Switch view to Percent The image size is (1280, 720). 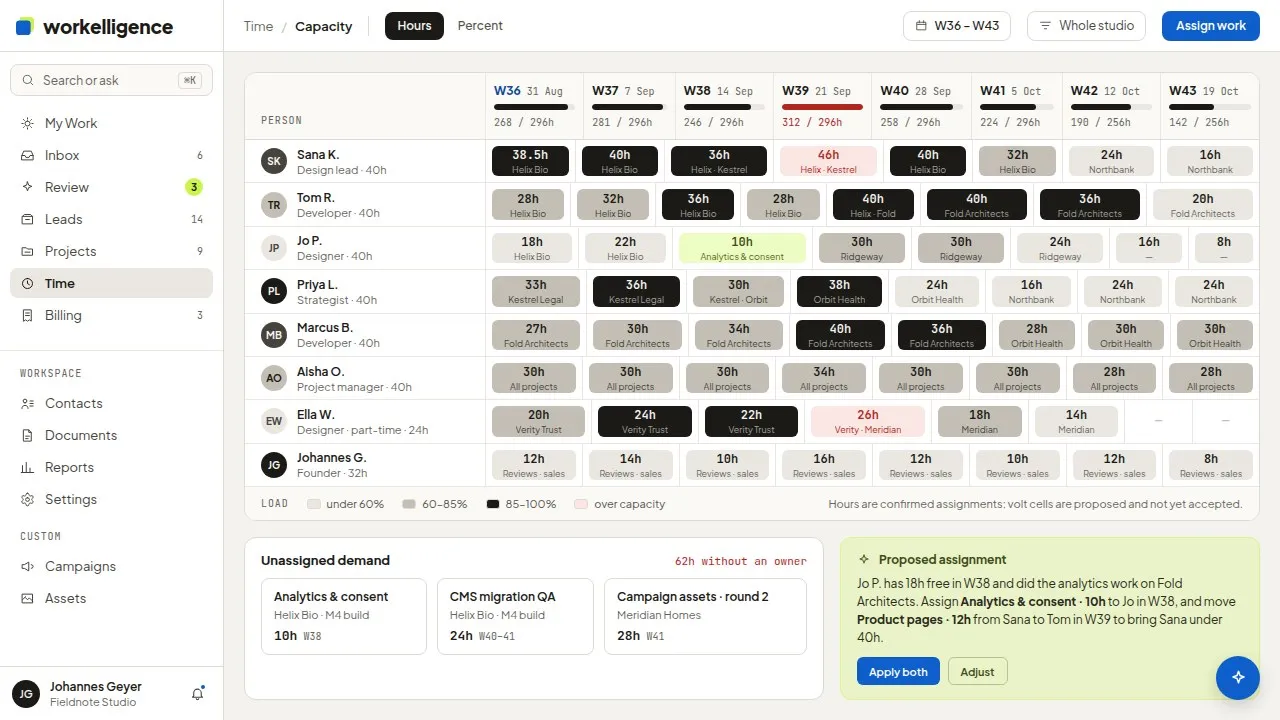click(480, 26)
